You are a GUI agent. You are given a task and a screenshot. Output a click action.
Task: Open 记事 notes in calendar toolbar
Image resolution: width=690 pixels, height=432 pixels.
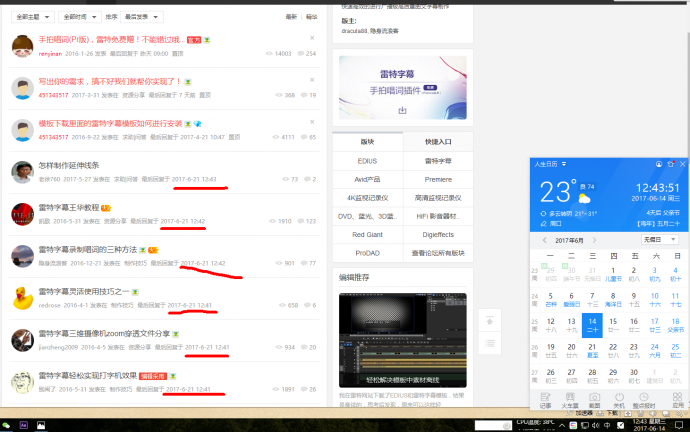point(545,400)
